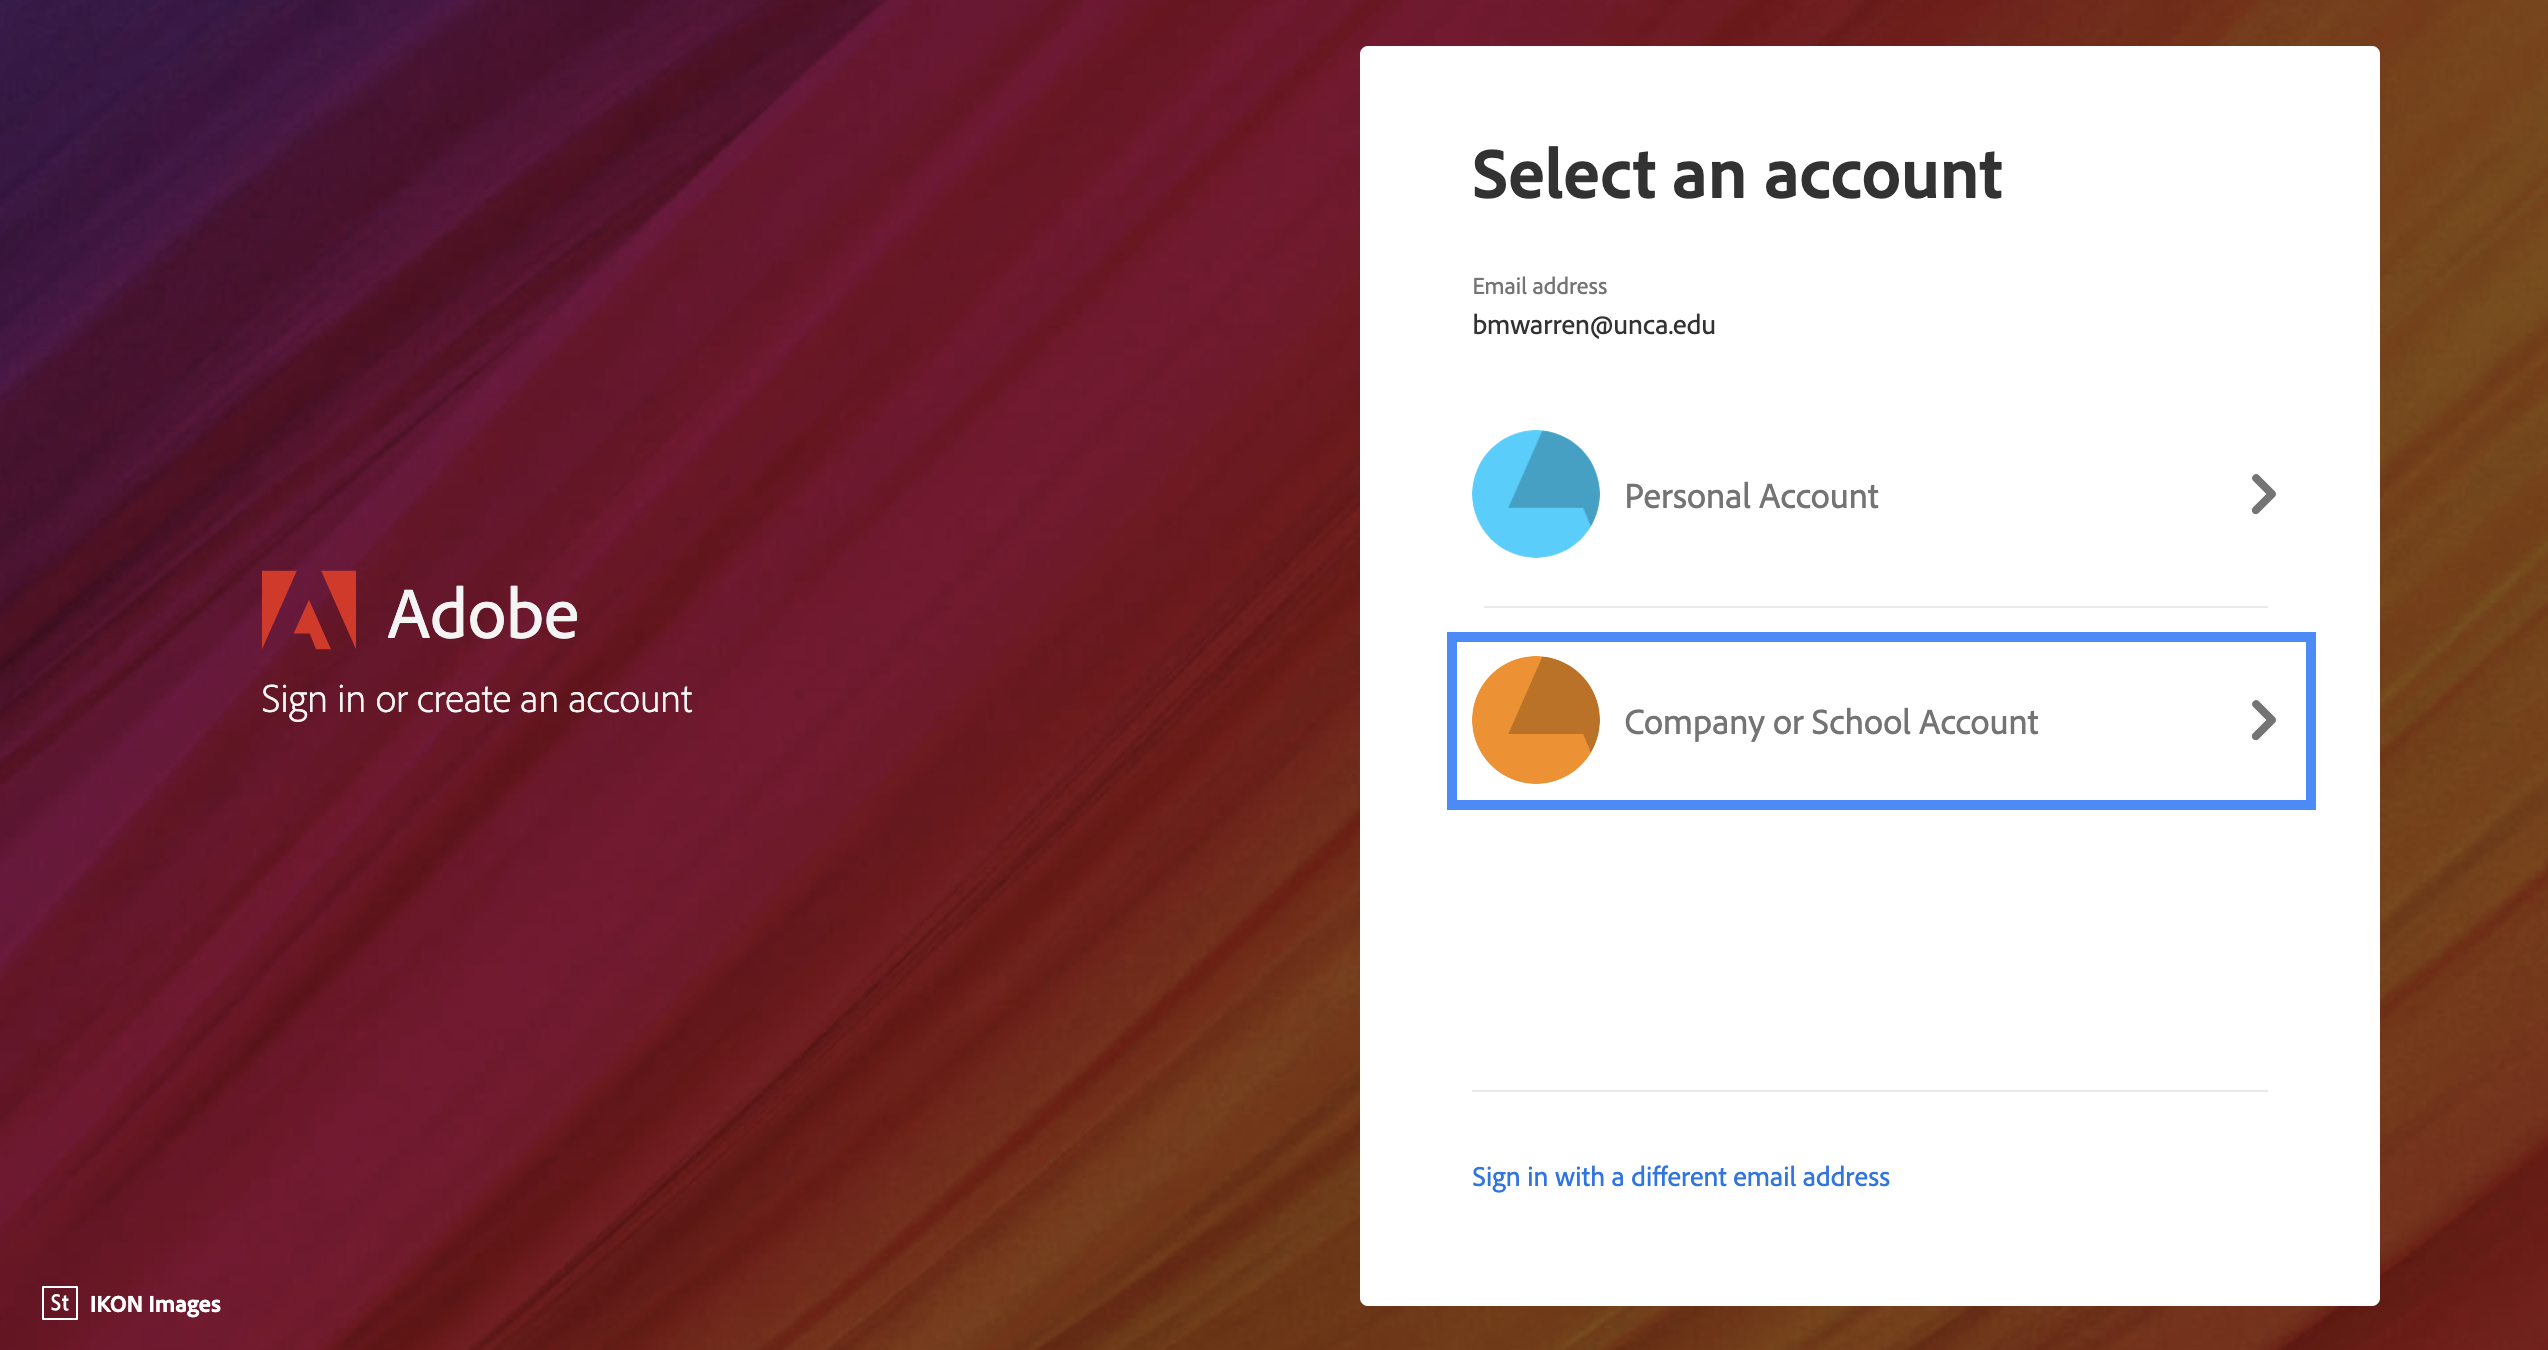This screenshot has width=2548, height=1350.
Task: Click the Adobe Stock "St" badge
Action: click(x=60, y=1302)
